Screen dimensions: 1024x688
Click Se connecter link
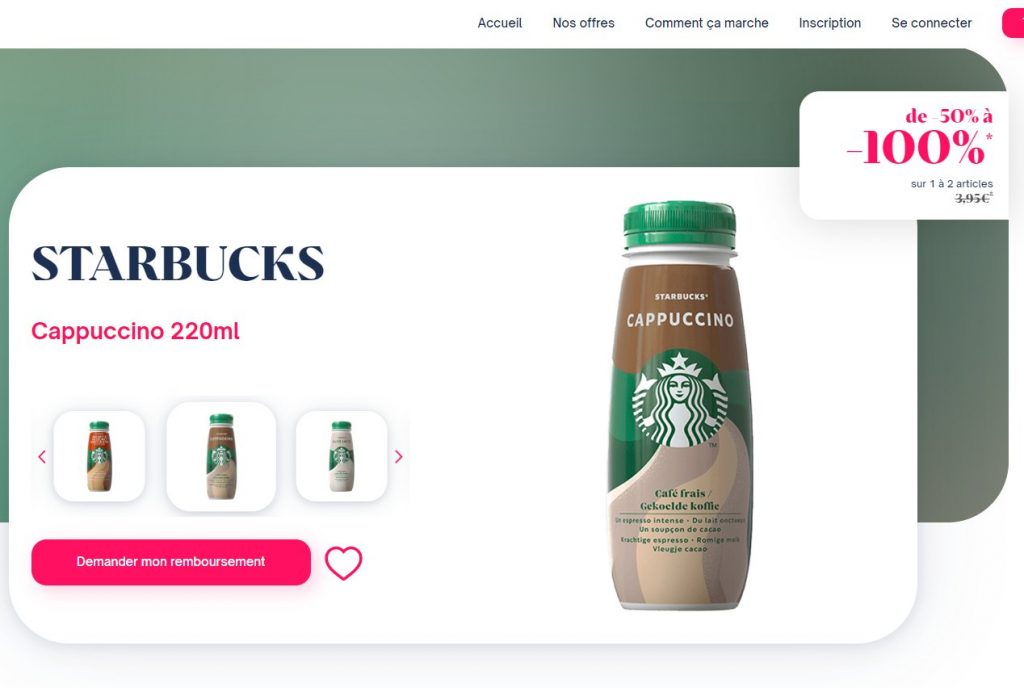click(x=931, y=23)
